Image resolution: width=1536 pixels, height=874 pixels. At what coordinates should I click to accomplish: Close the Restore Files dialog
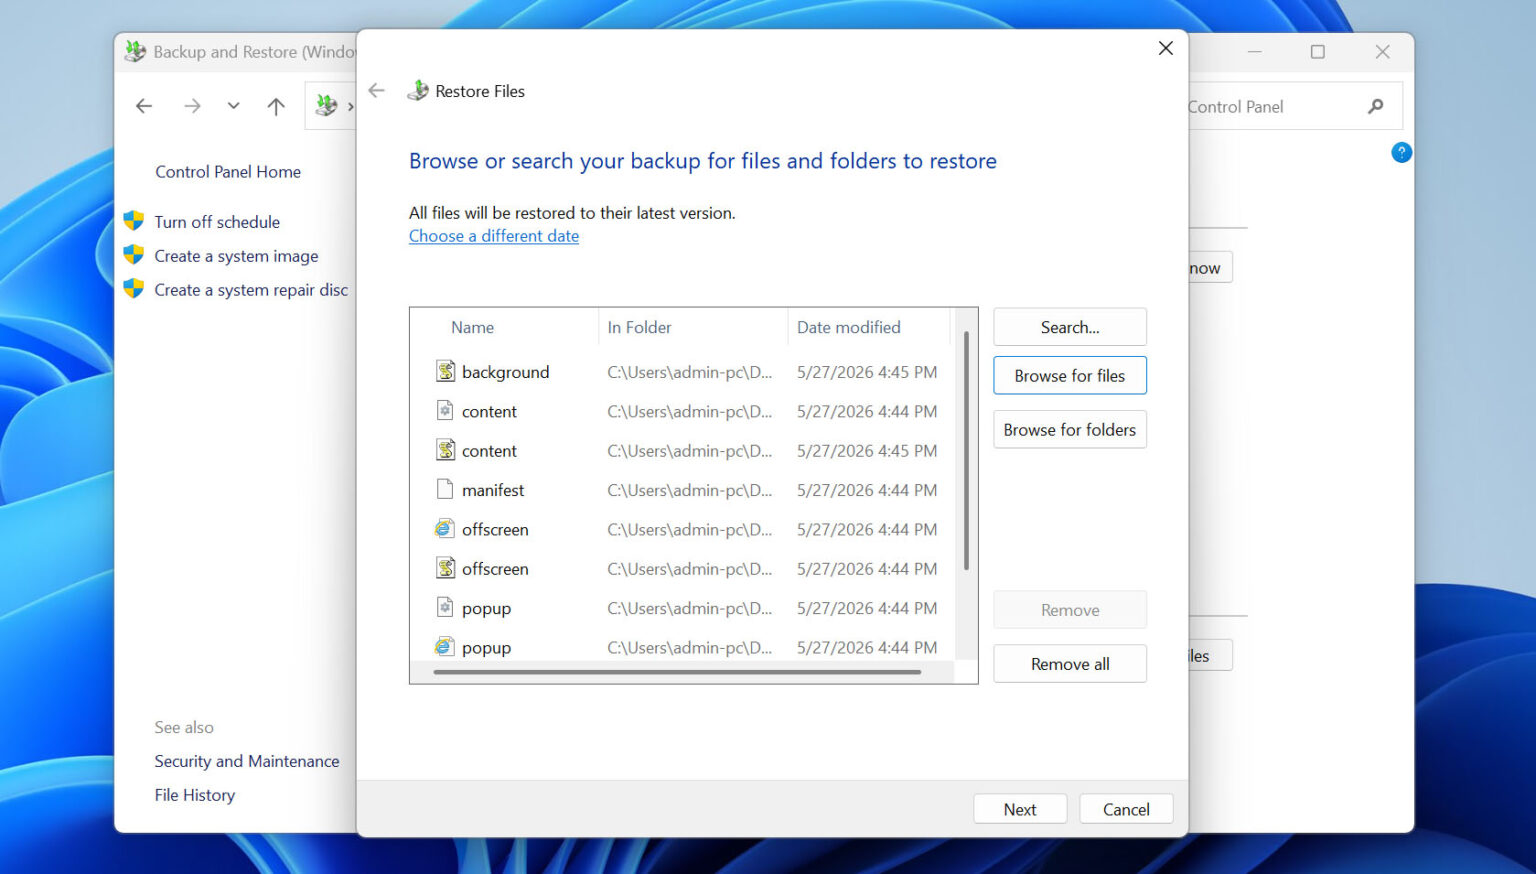[1165, 48]
